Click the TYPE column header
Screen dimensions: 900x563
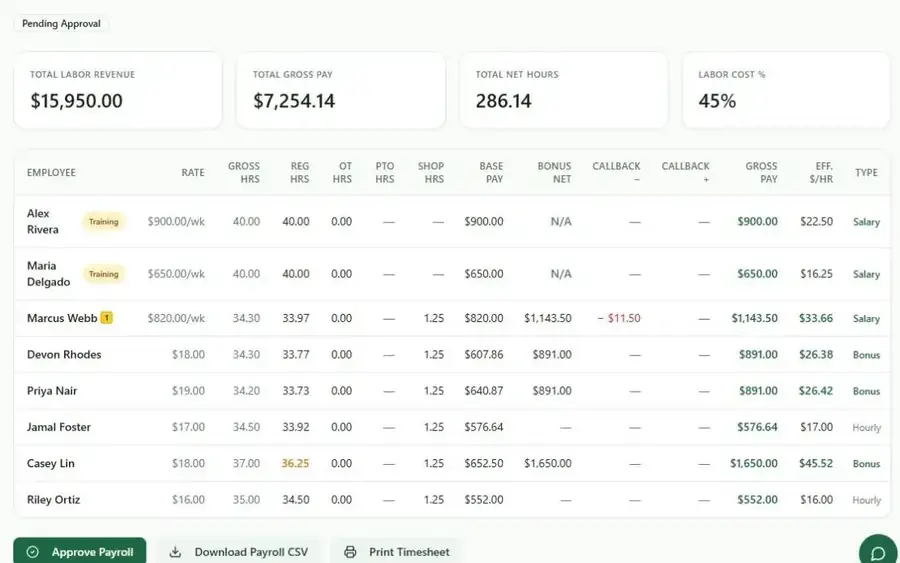coord(866,172)
